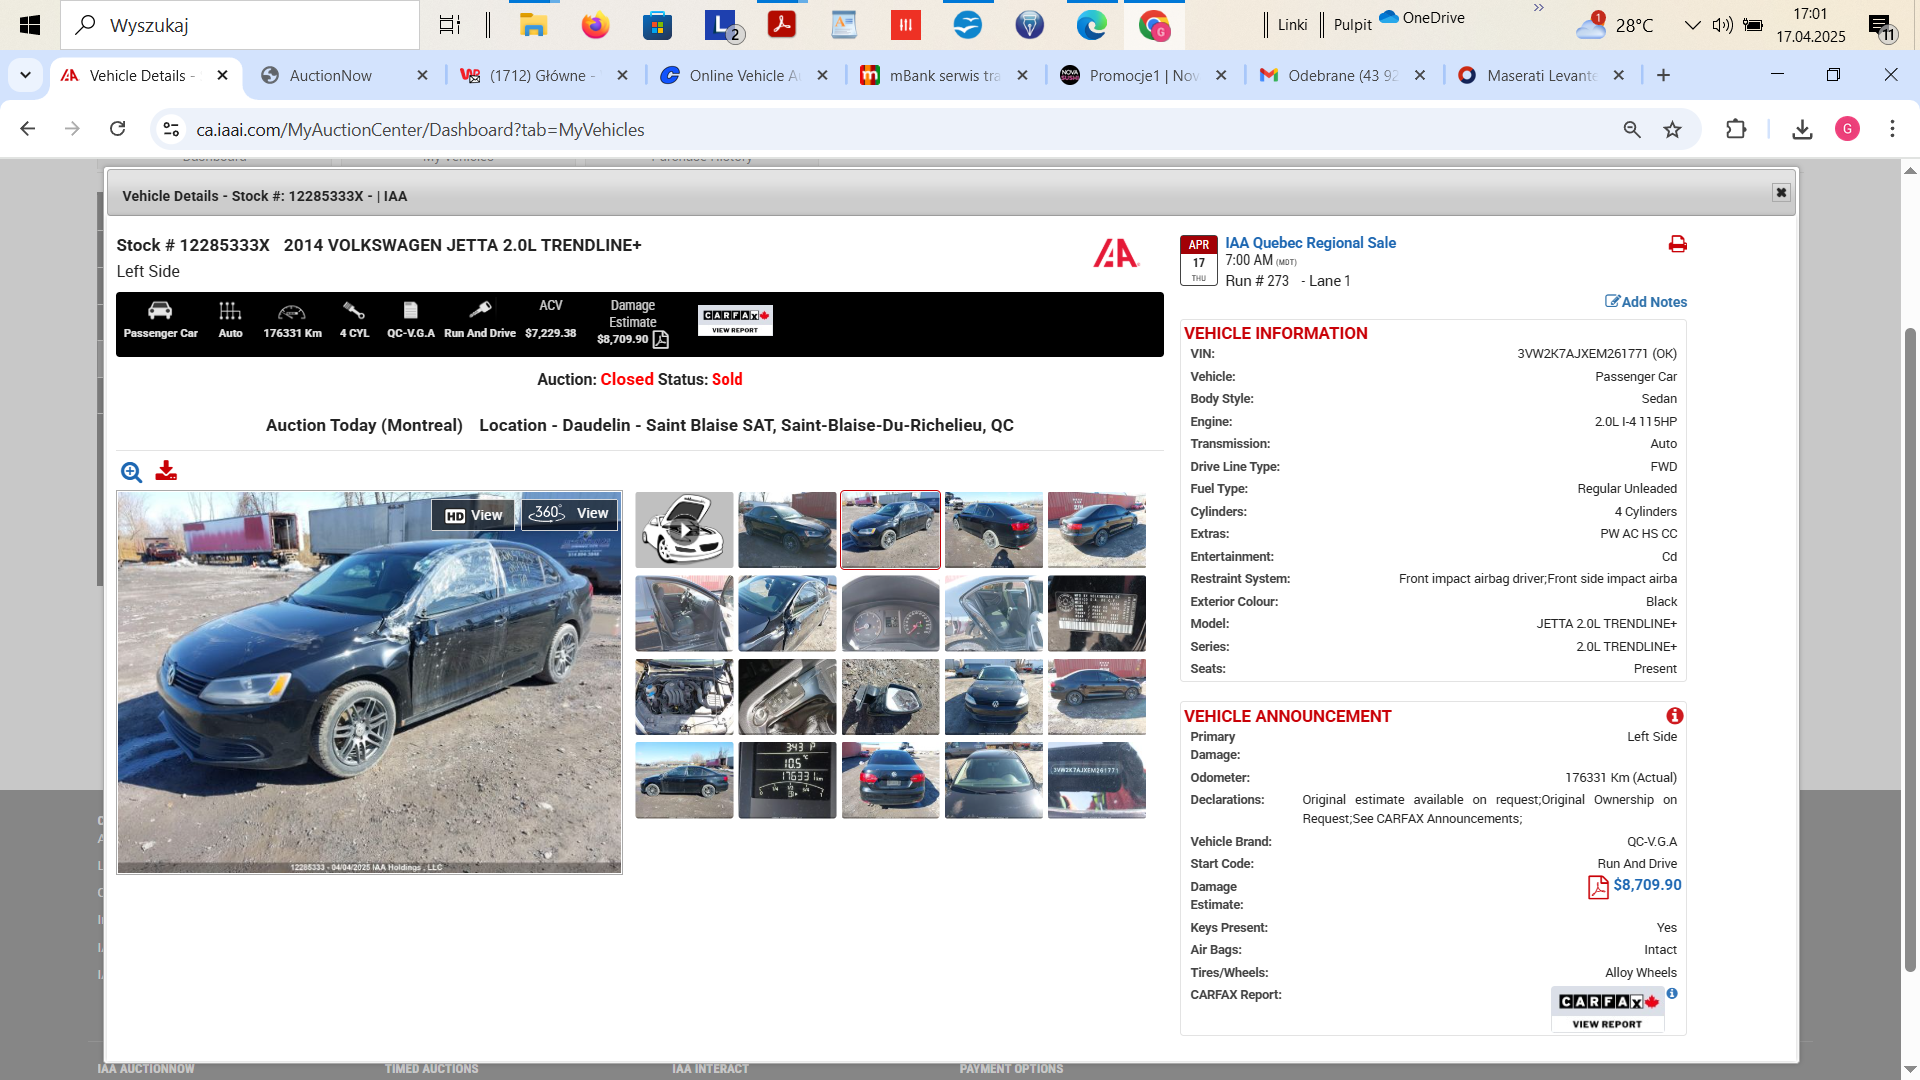Click the page vertical scrollbar
Image resolution: width=1920 pixels, height=1080 pixels.
(x=1910, y=650)
